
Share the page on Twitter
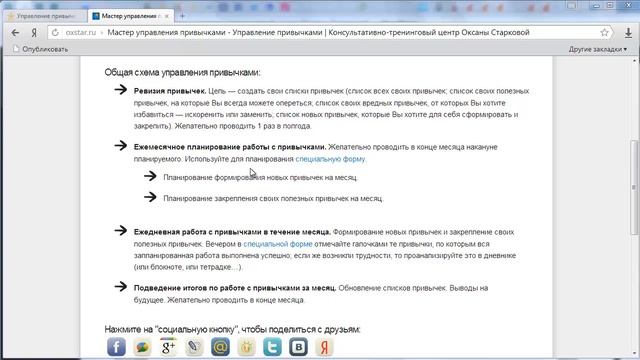[x=272, y=347]
